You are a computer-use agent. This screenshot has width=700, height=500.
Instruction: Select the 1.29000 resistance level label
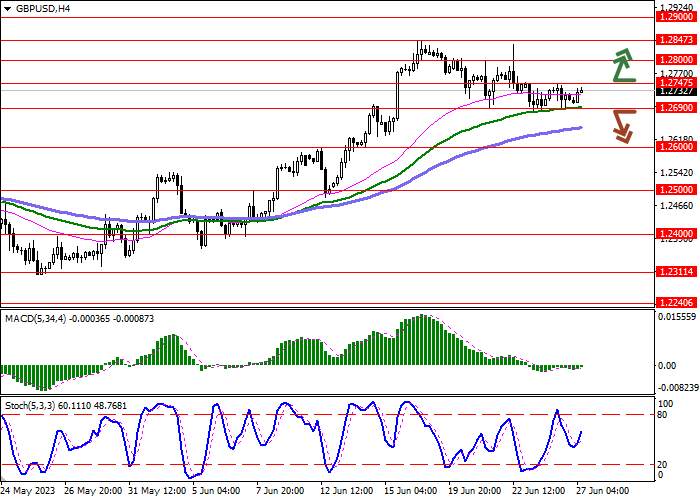click(x=676, y=17)
